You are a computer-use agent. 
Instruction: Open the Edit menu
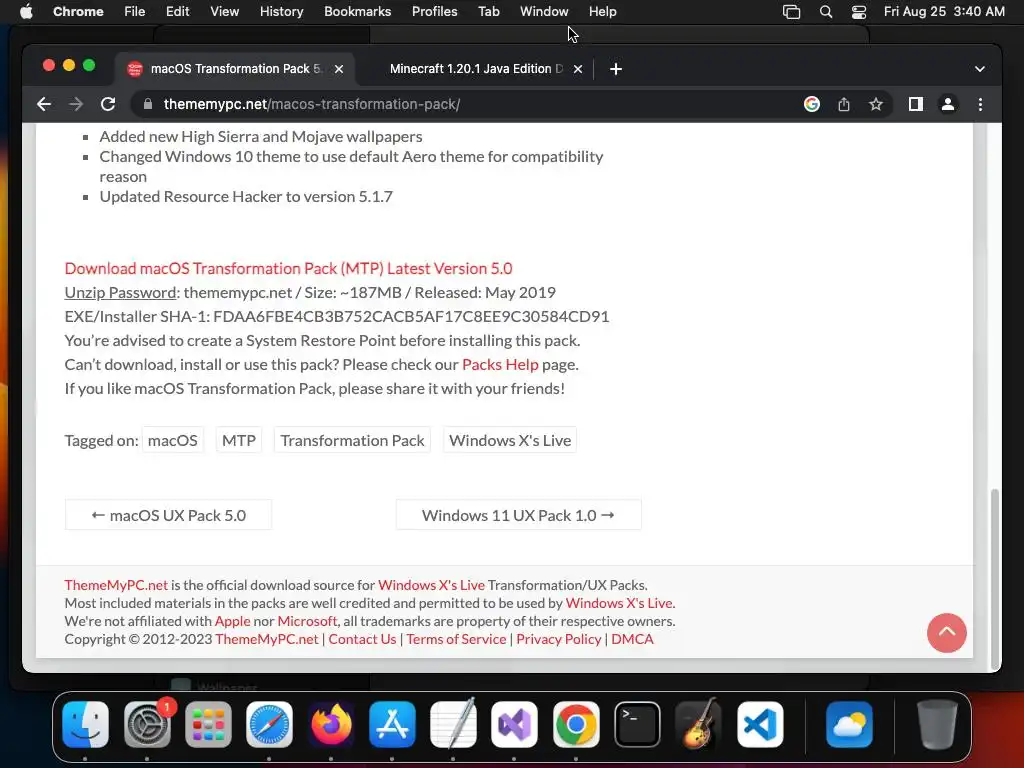(x=178, y=12)
